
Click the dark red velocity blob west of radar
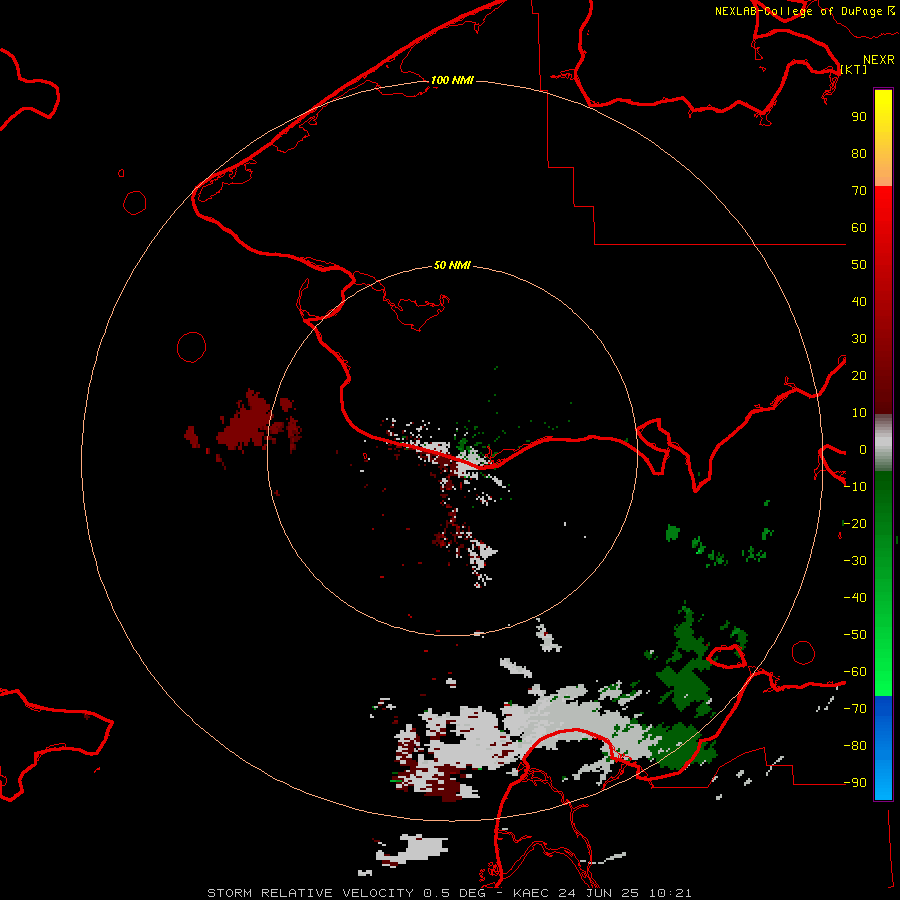pos(247,424)
